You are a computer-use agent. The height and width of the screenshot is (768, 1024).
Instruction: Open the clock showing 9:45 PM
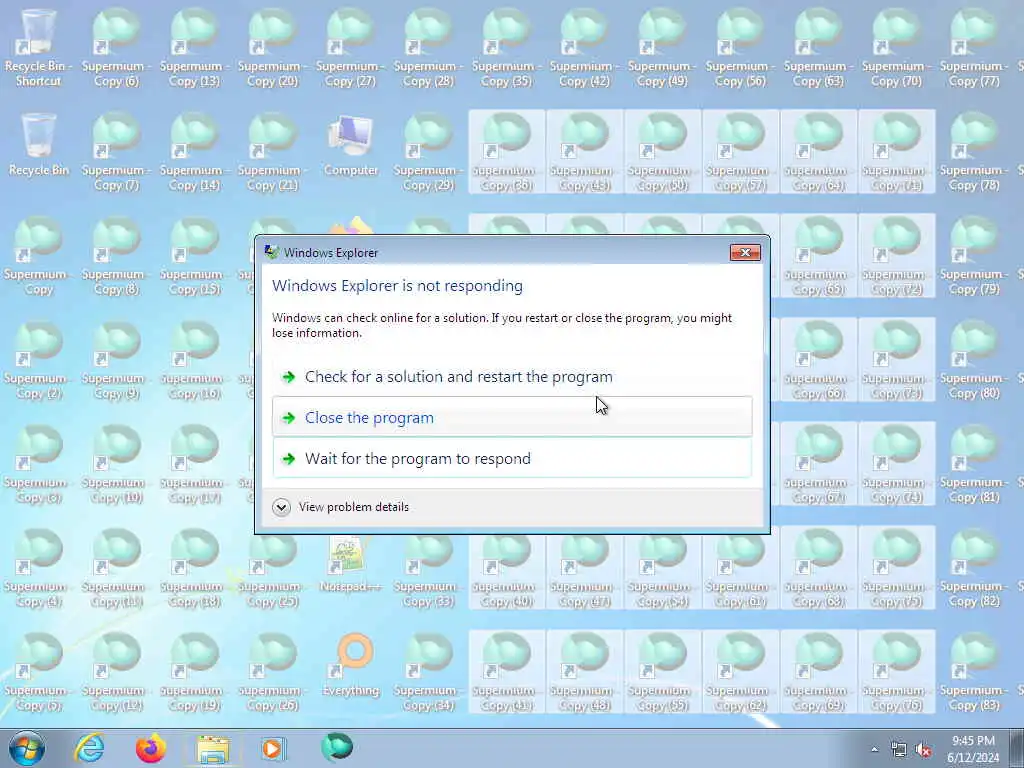tap(973, 749)
